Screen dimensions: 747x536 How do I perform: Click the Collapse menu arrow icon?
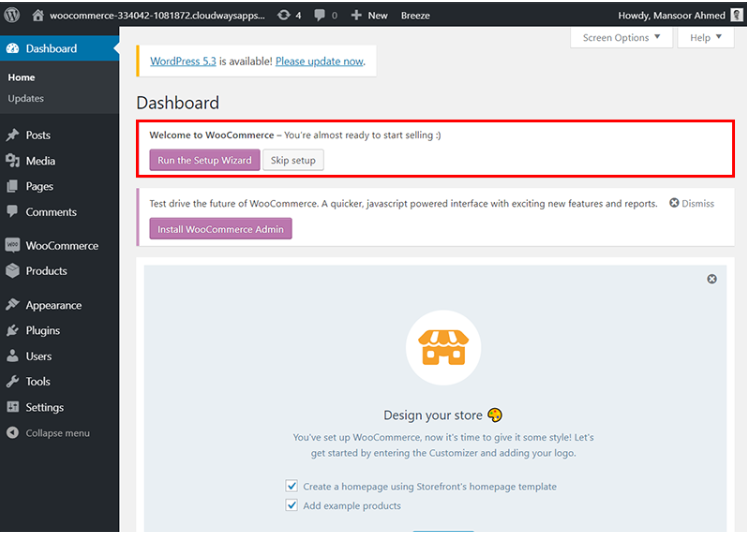point(13,433)
